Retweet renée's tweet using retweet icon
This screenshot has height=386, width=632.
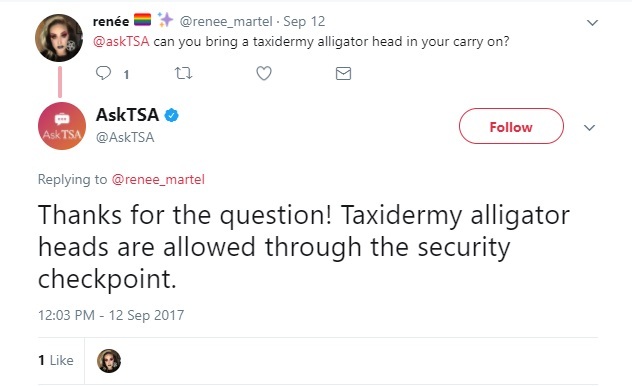point(183,73)
